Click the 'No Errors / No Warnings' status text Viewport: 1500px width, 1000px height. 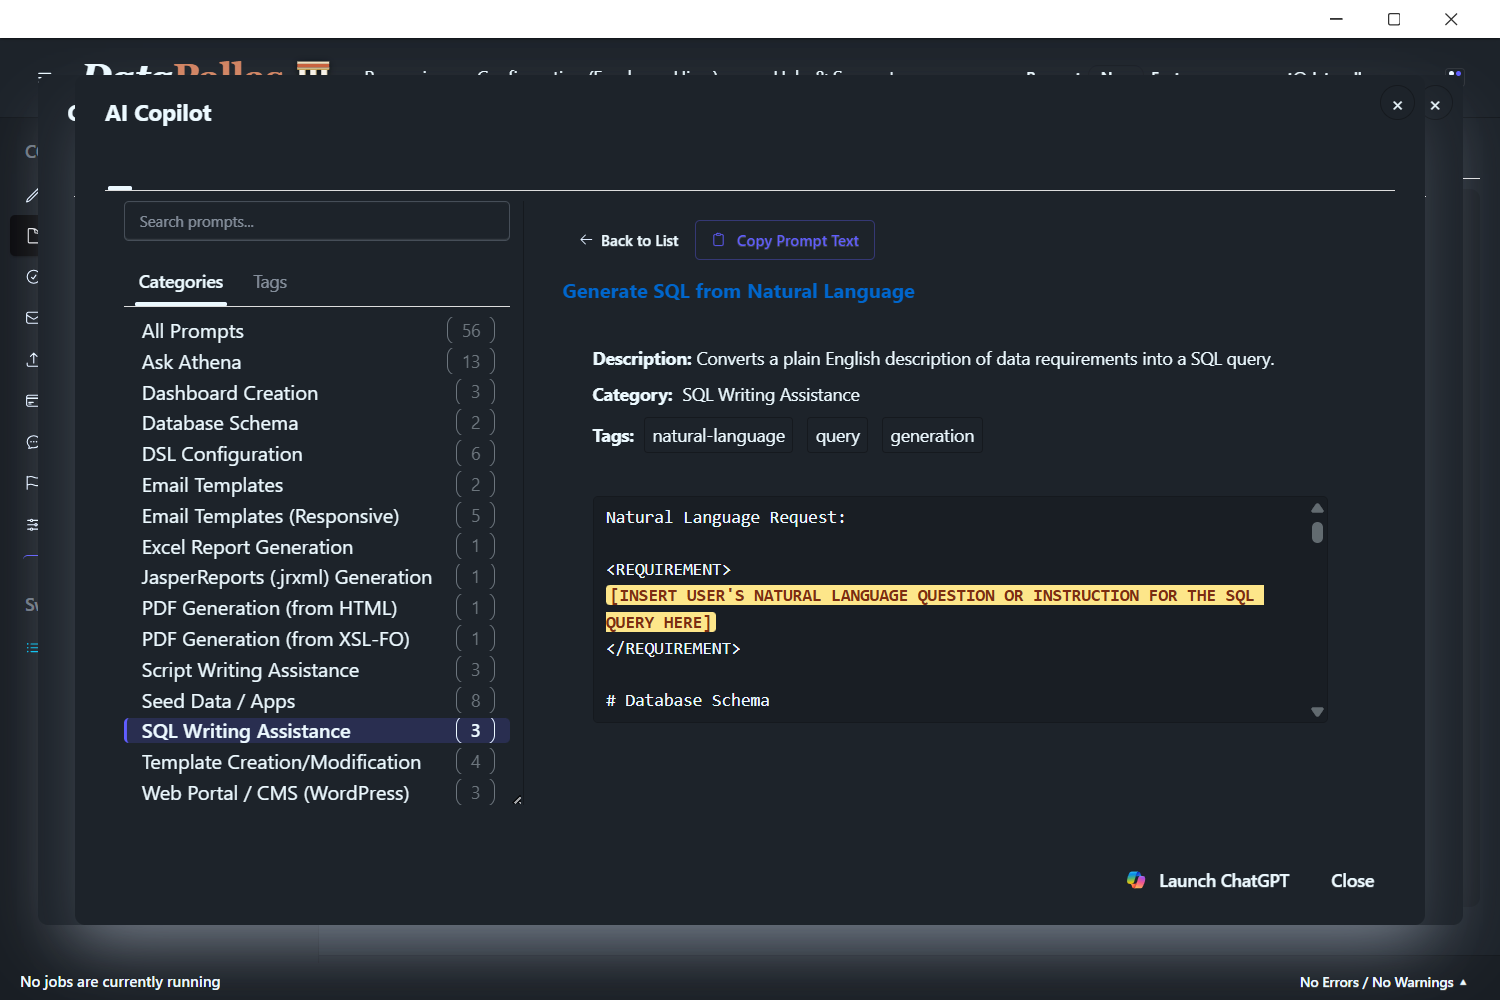1376,982
